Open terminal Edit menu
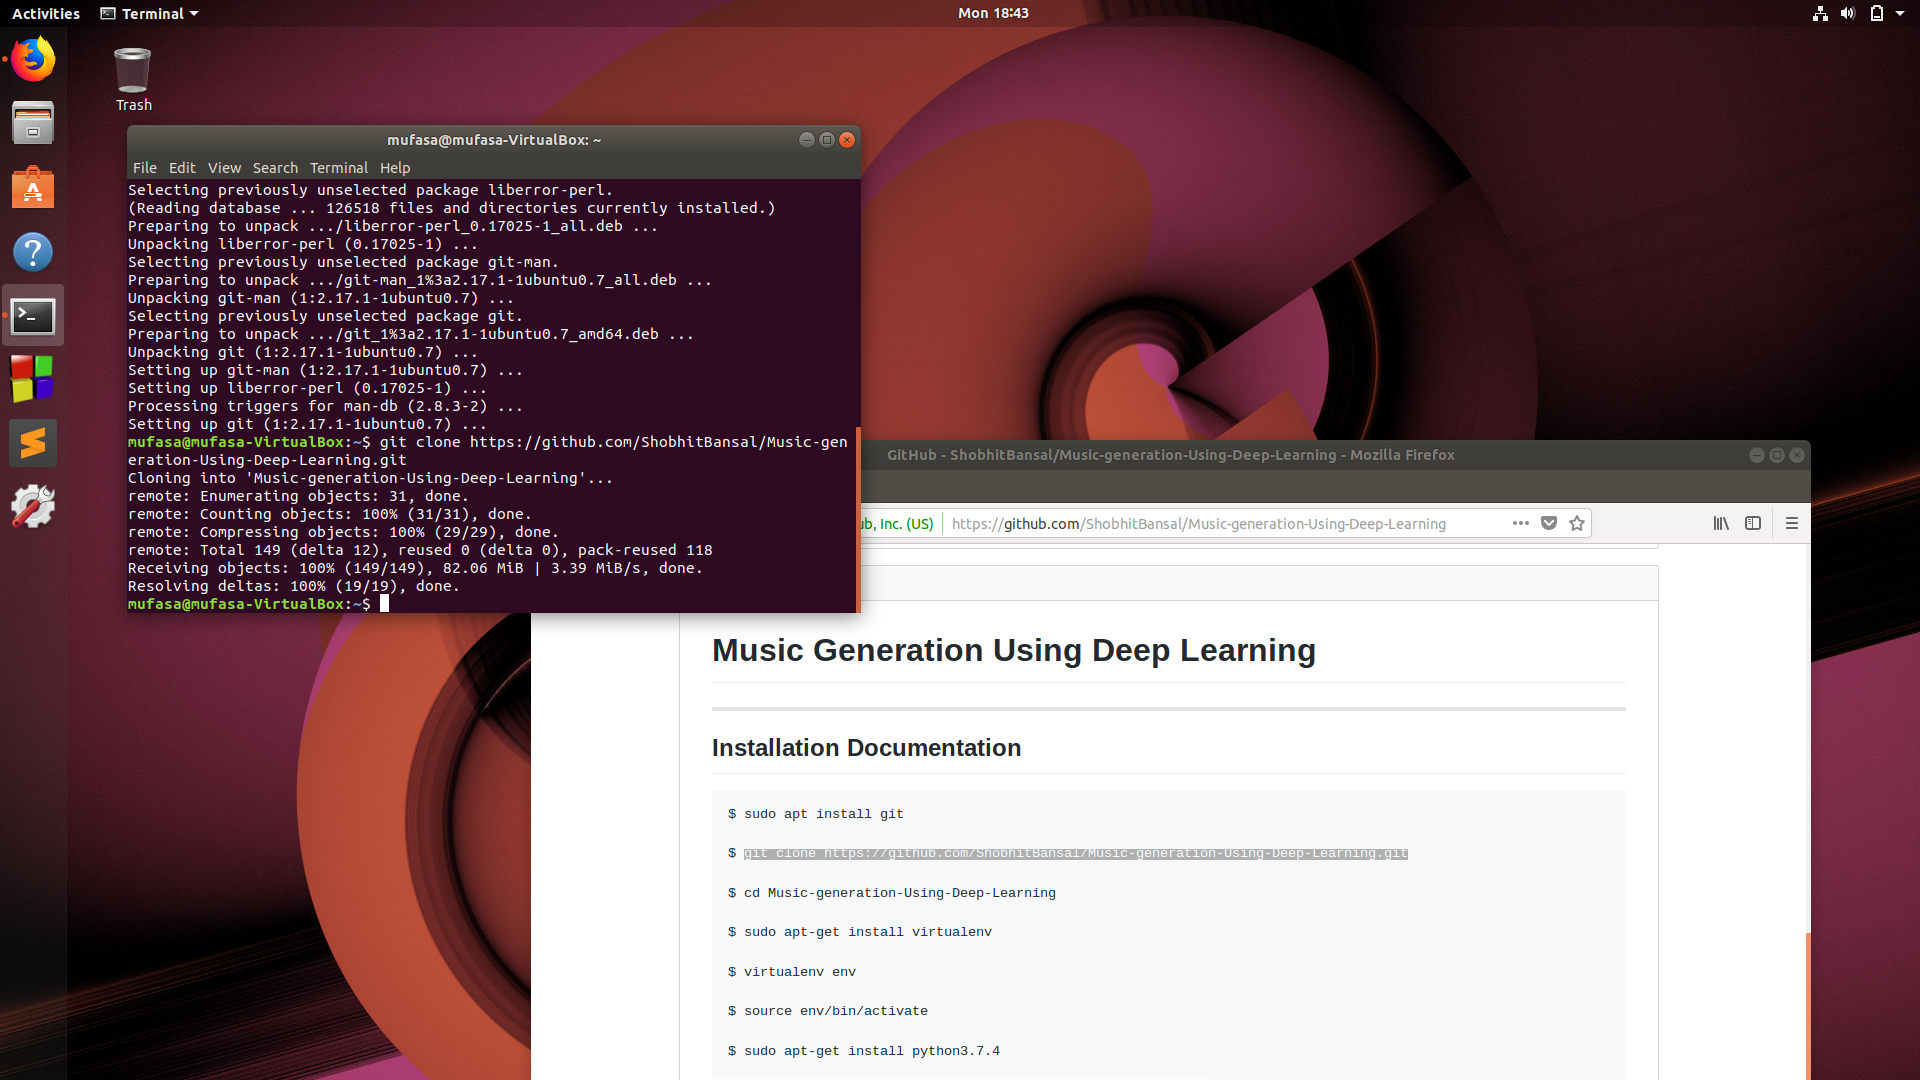 [182, 168]
